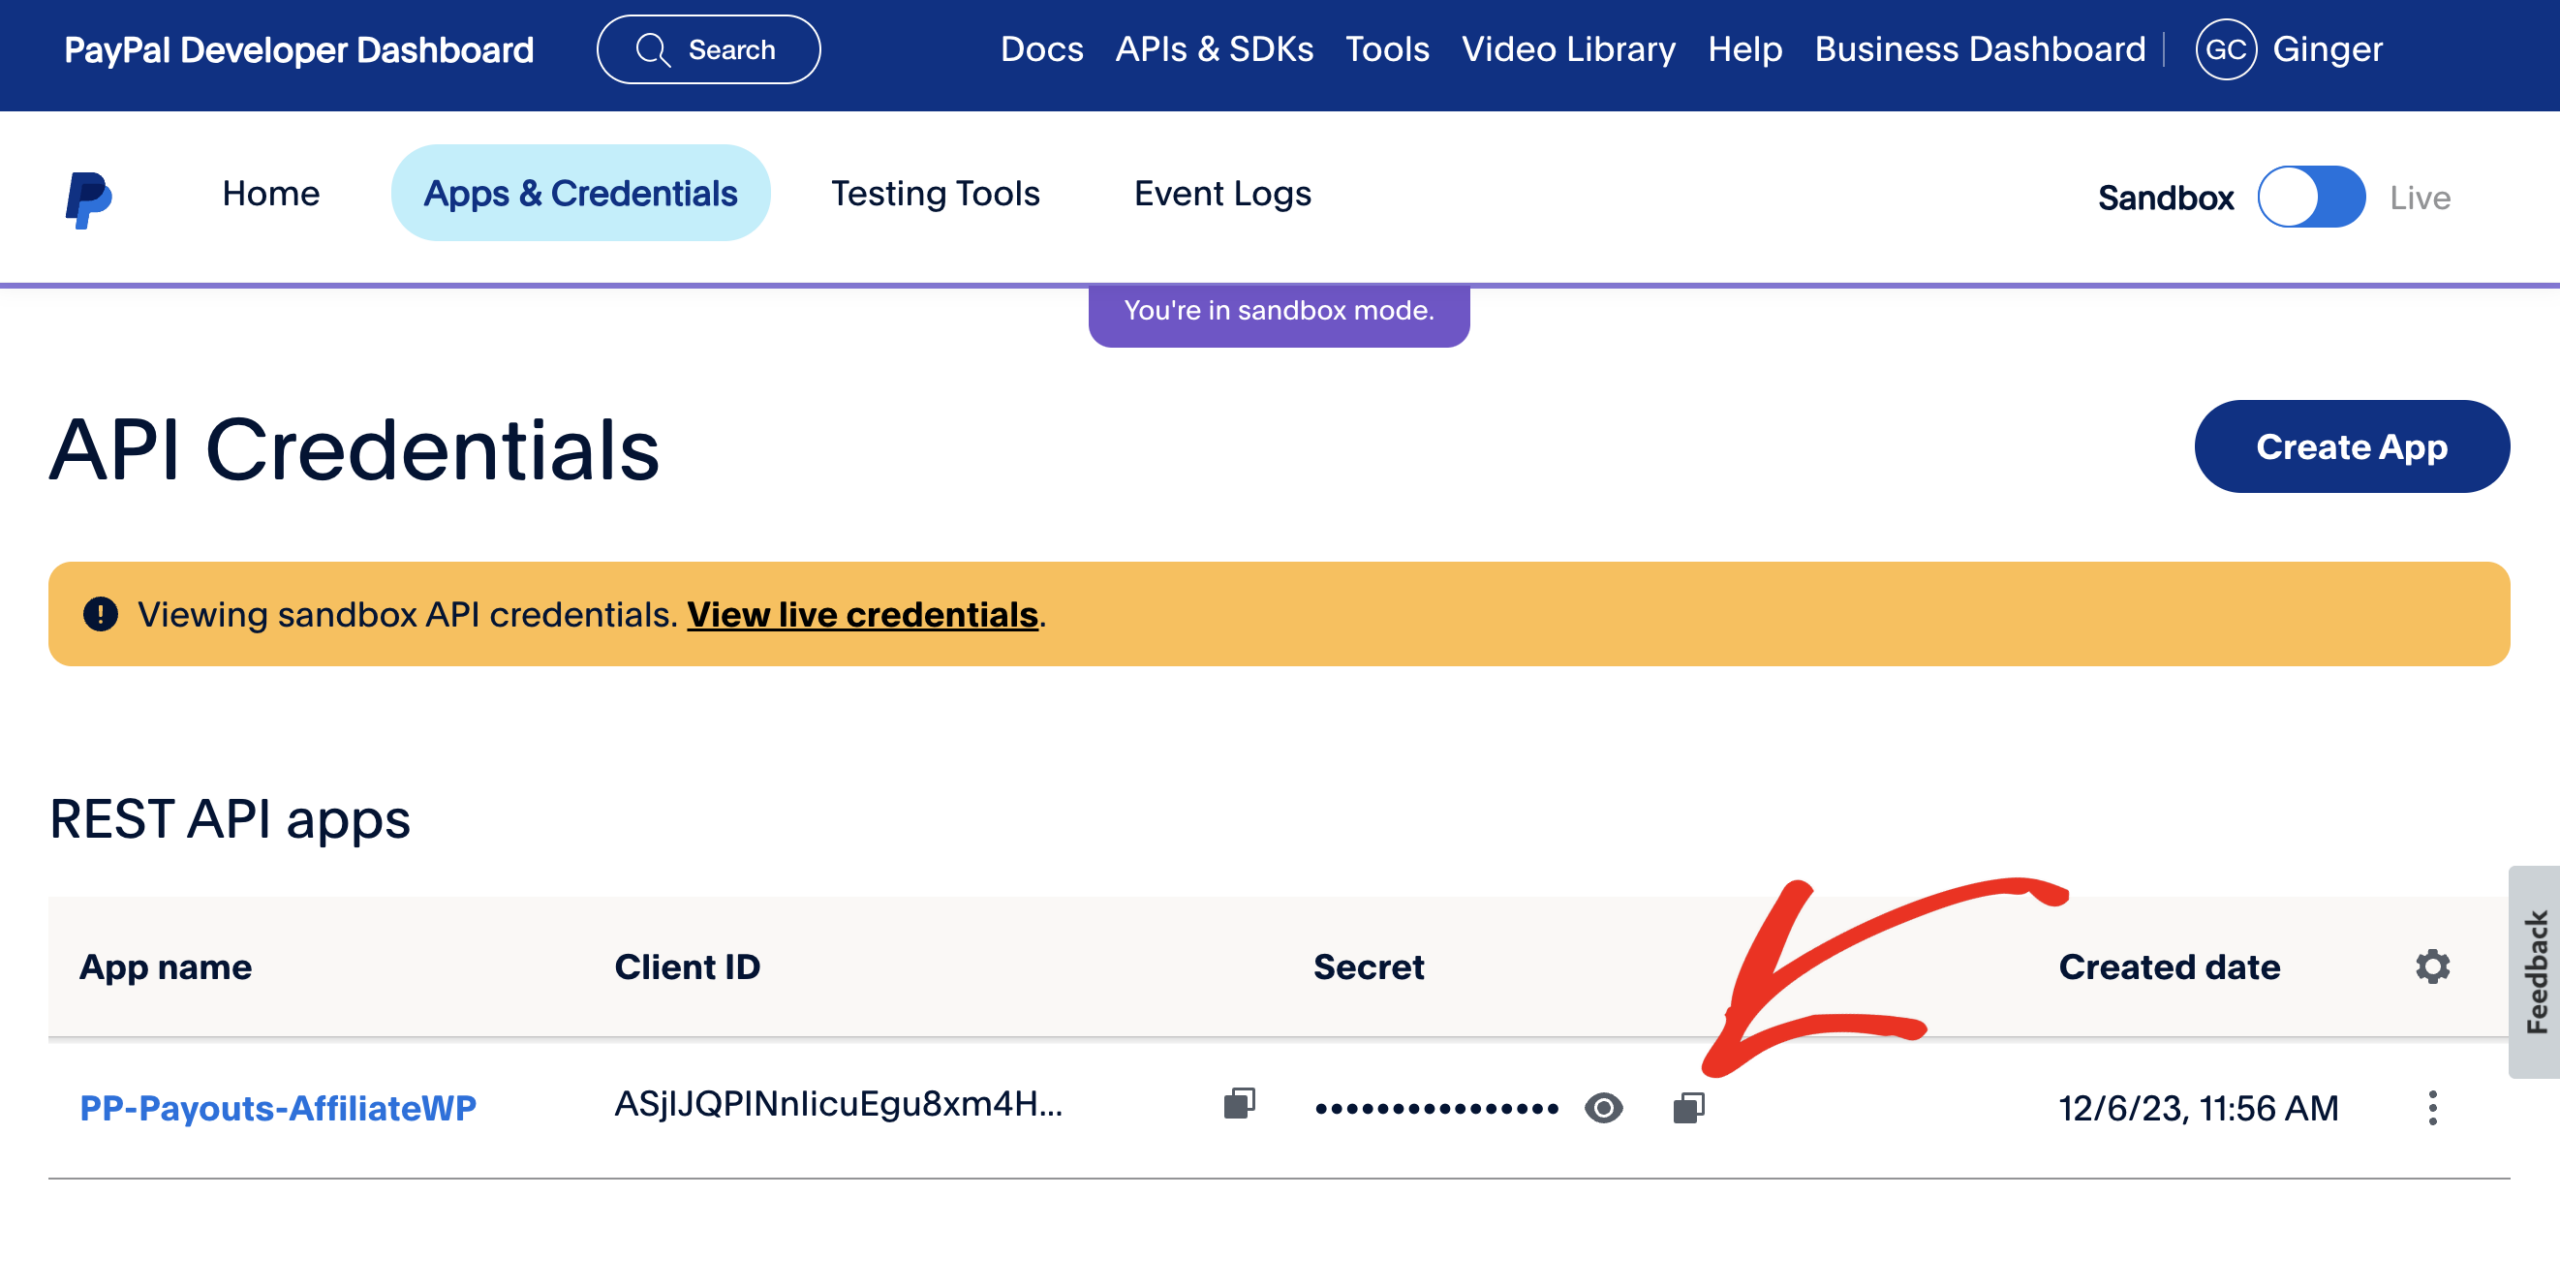Copy the Secret key to clipboard

click(x=1688, y=1107)
